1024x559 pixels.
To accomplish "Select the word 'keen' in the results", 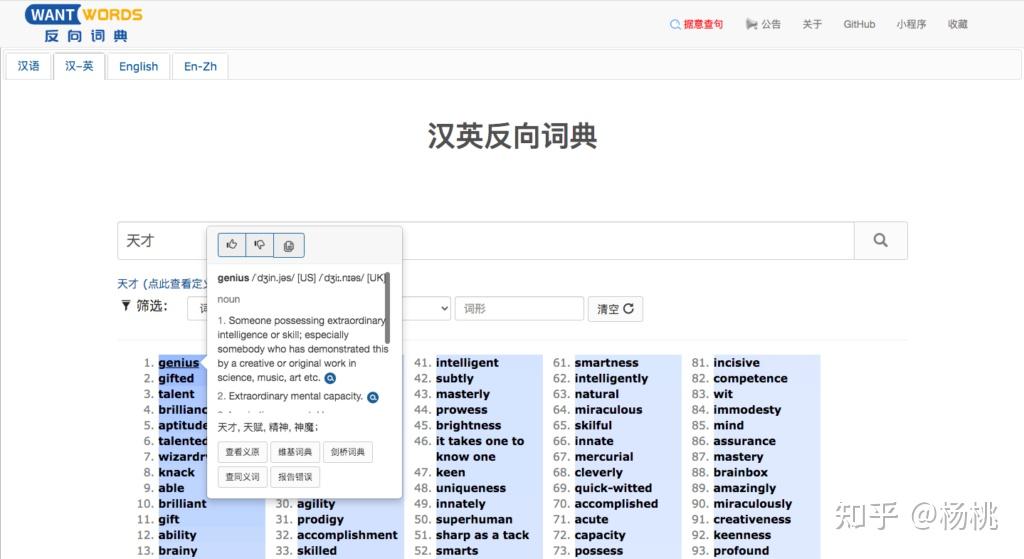I will tap(451, 472).
